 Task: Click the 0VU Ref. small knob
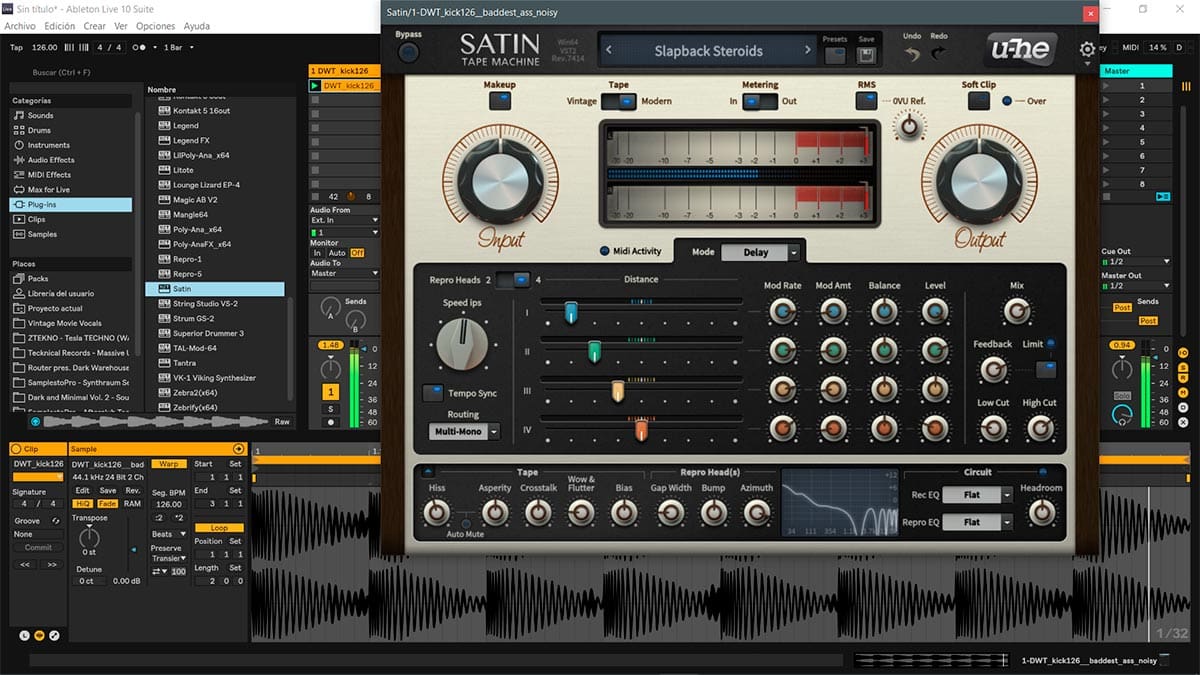(908, 127)
